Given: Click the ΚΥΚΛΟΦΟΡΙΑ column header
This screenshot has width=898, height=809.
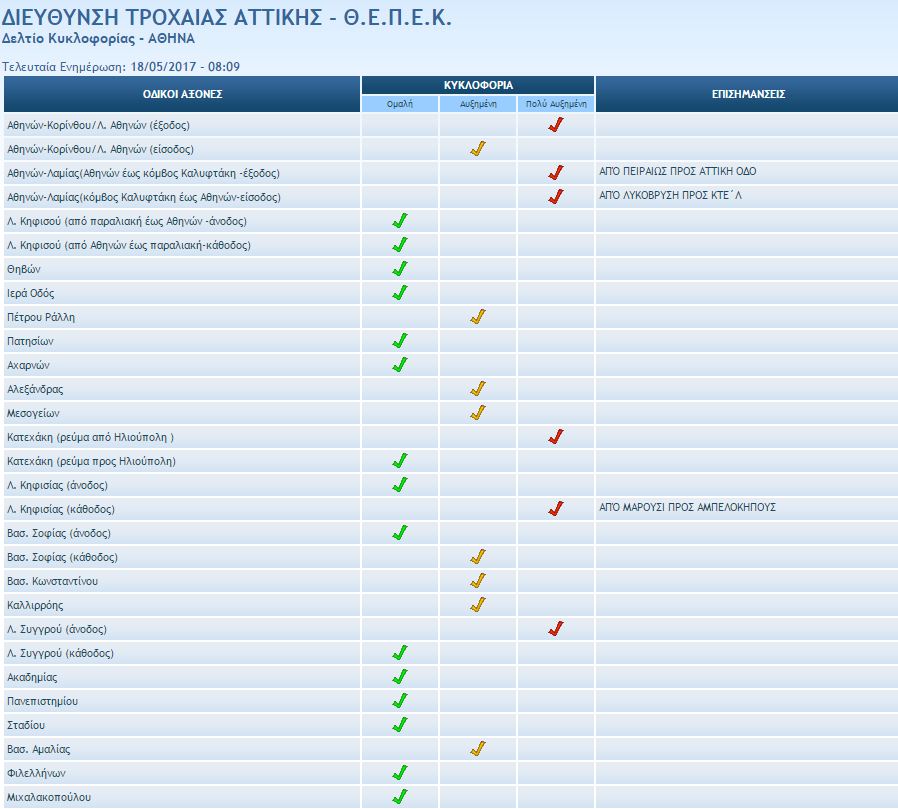Looking at the screenshot, I should [x=478, y=85].
